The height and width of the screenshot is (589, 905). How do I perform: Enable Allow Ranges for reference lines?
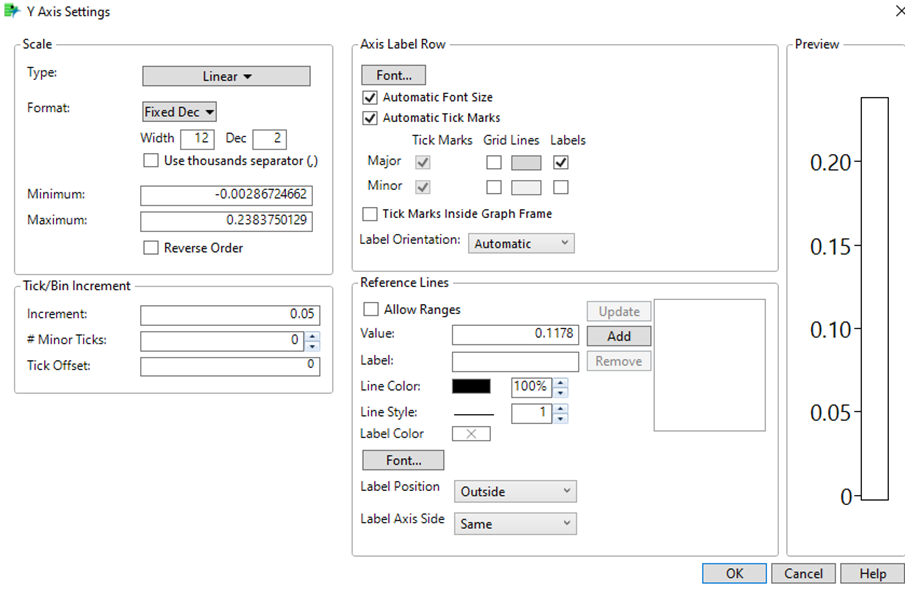click(370, 309)
